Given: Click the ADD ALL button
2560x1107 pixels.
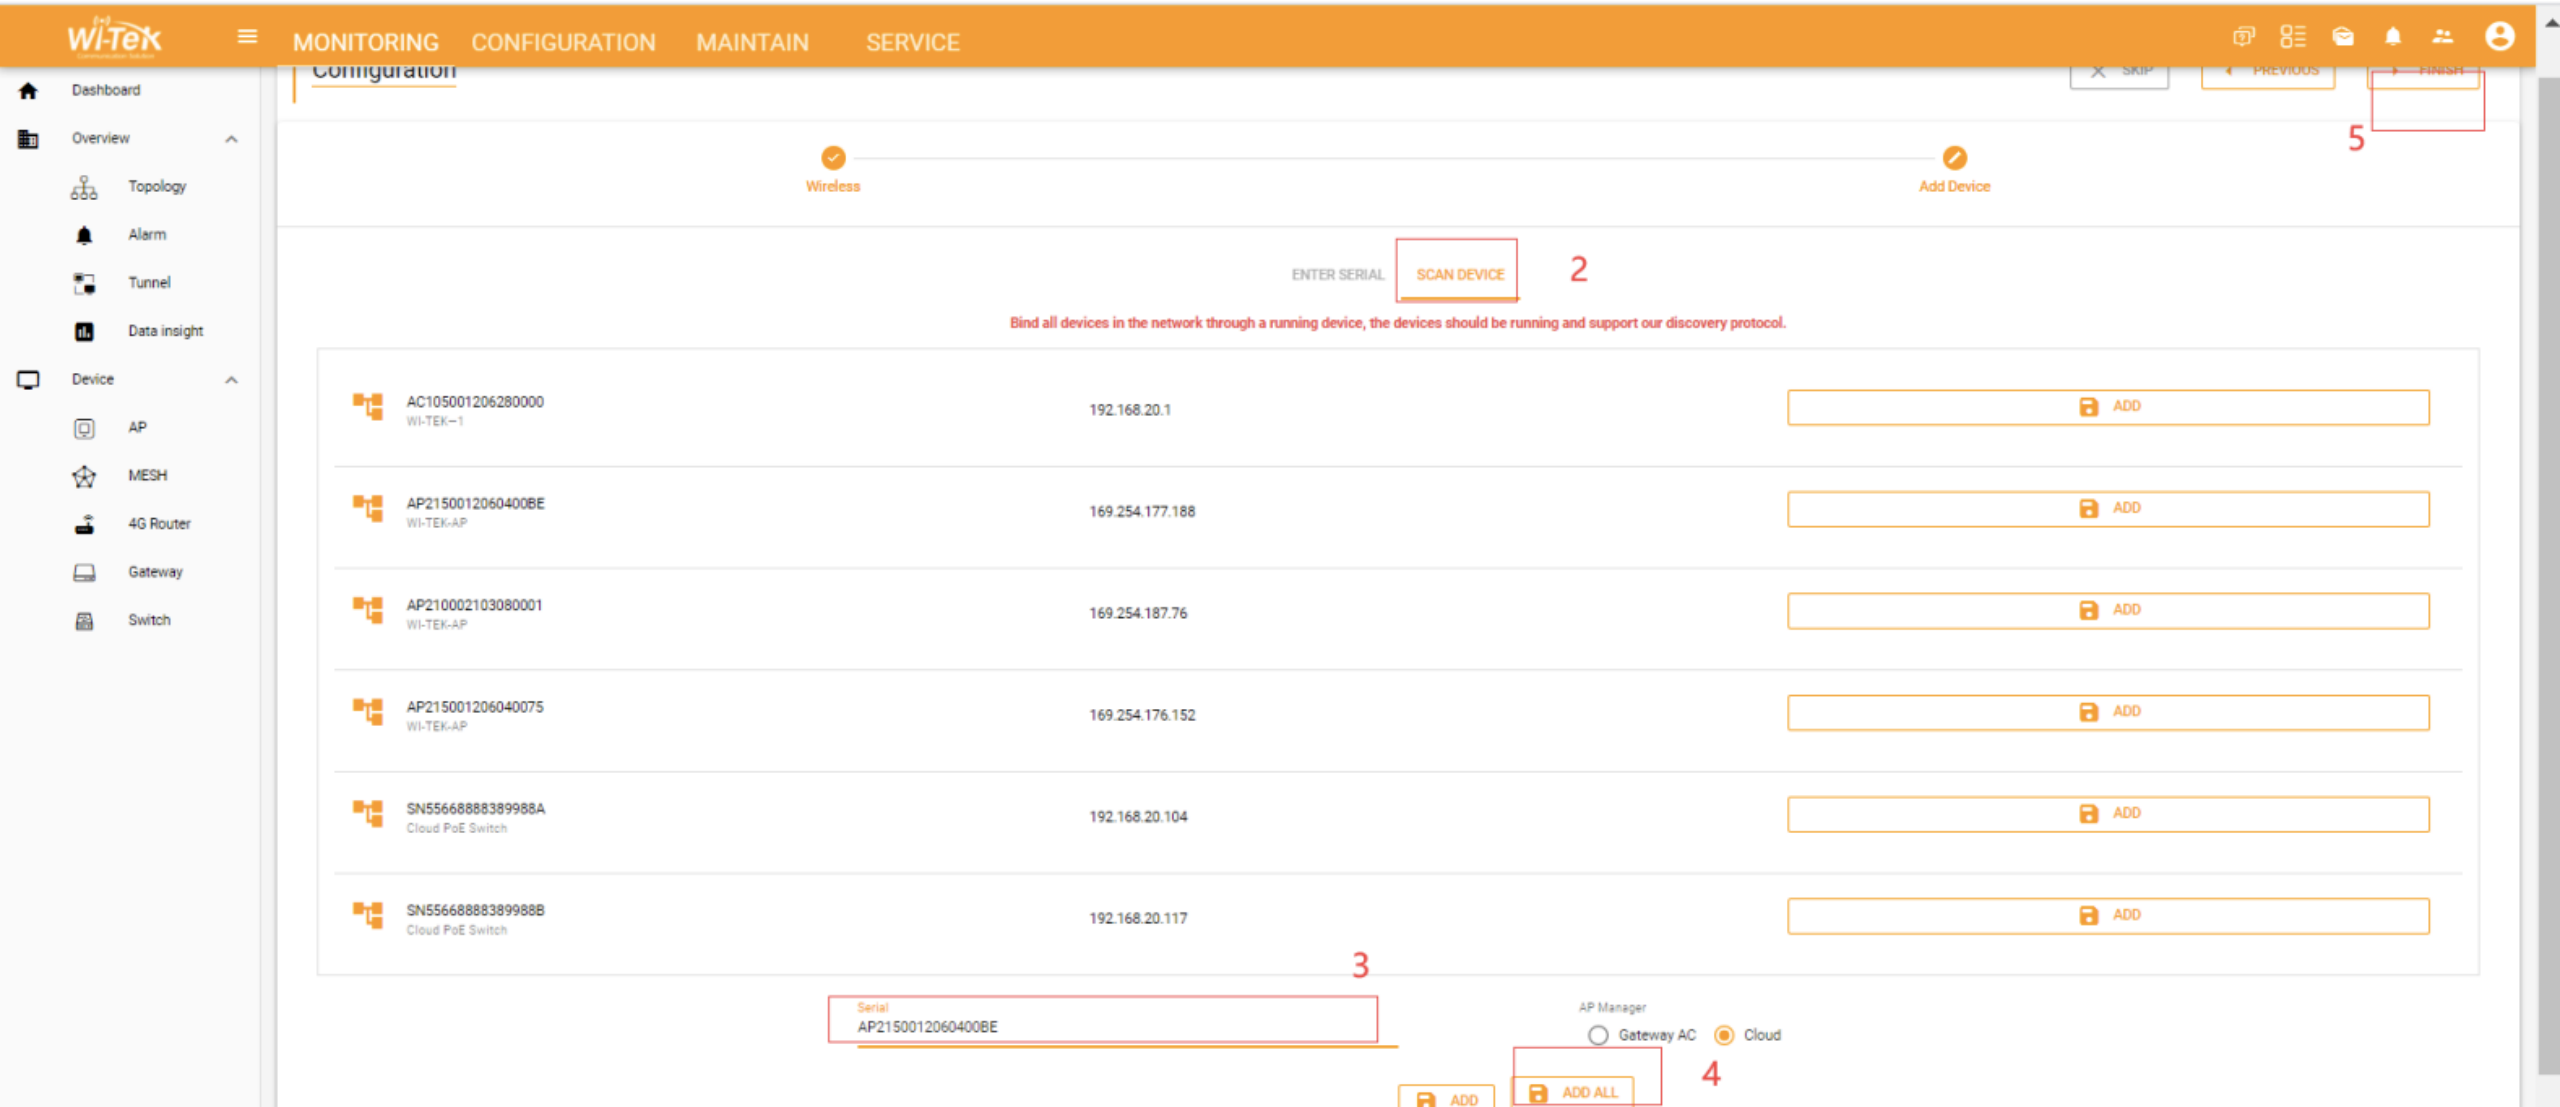Looking at the screenshot, I should click(x=1575, y=1092).
